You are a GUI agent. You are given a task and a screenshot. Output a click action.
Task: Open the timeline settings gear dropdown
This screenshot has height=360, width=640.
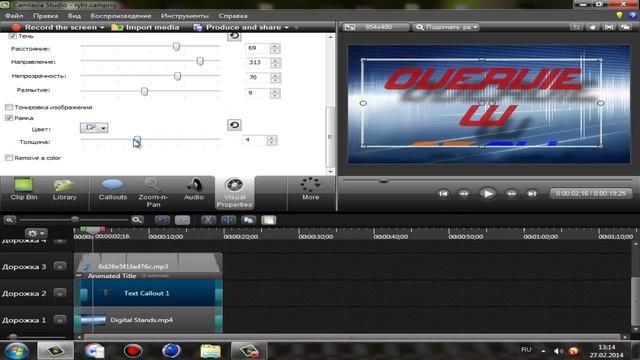point(36,233)
